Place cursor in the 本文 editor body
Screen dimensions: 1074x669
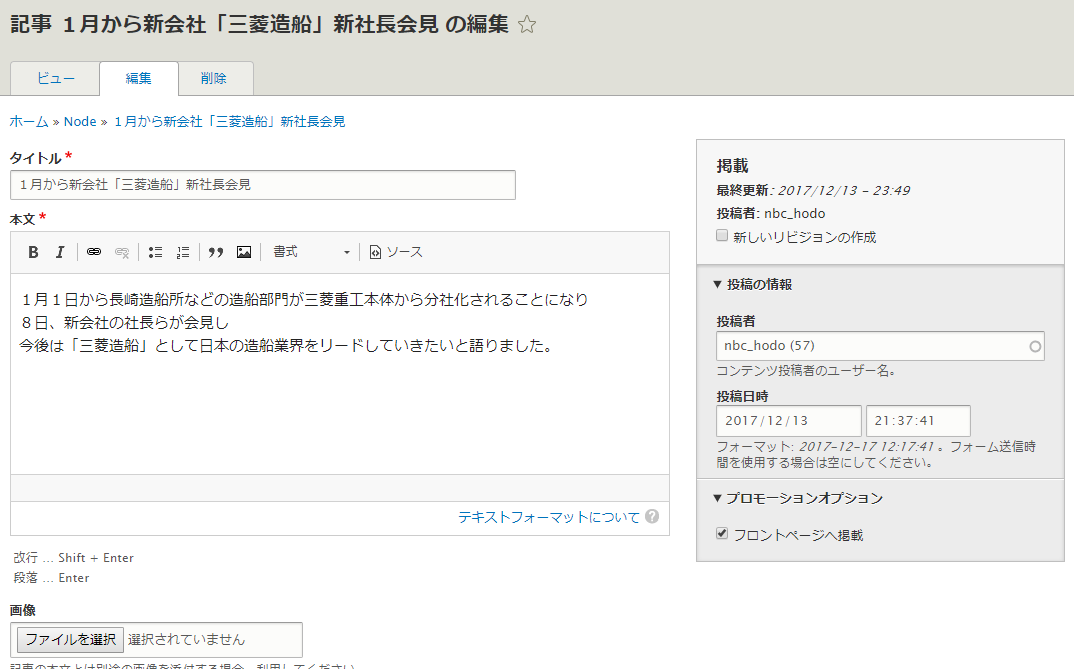click(x=340, y=373)
